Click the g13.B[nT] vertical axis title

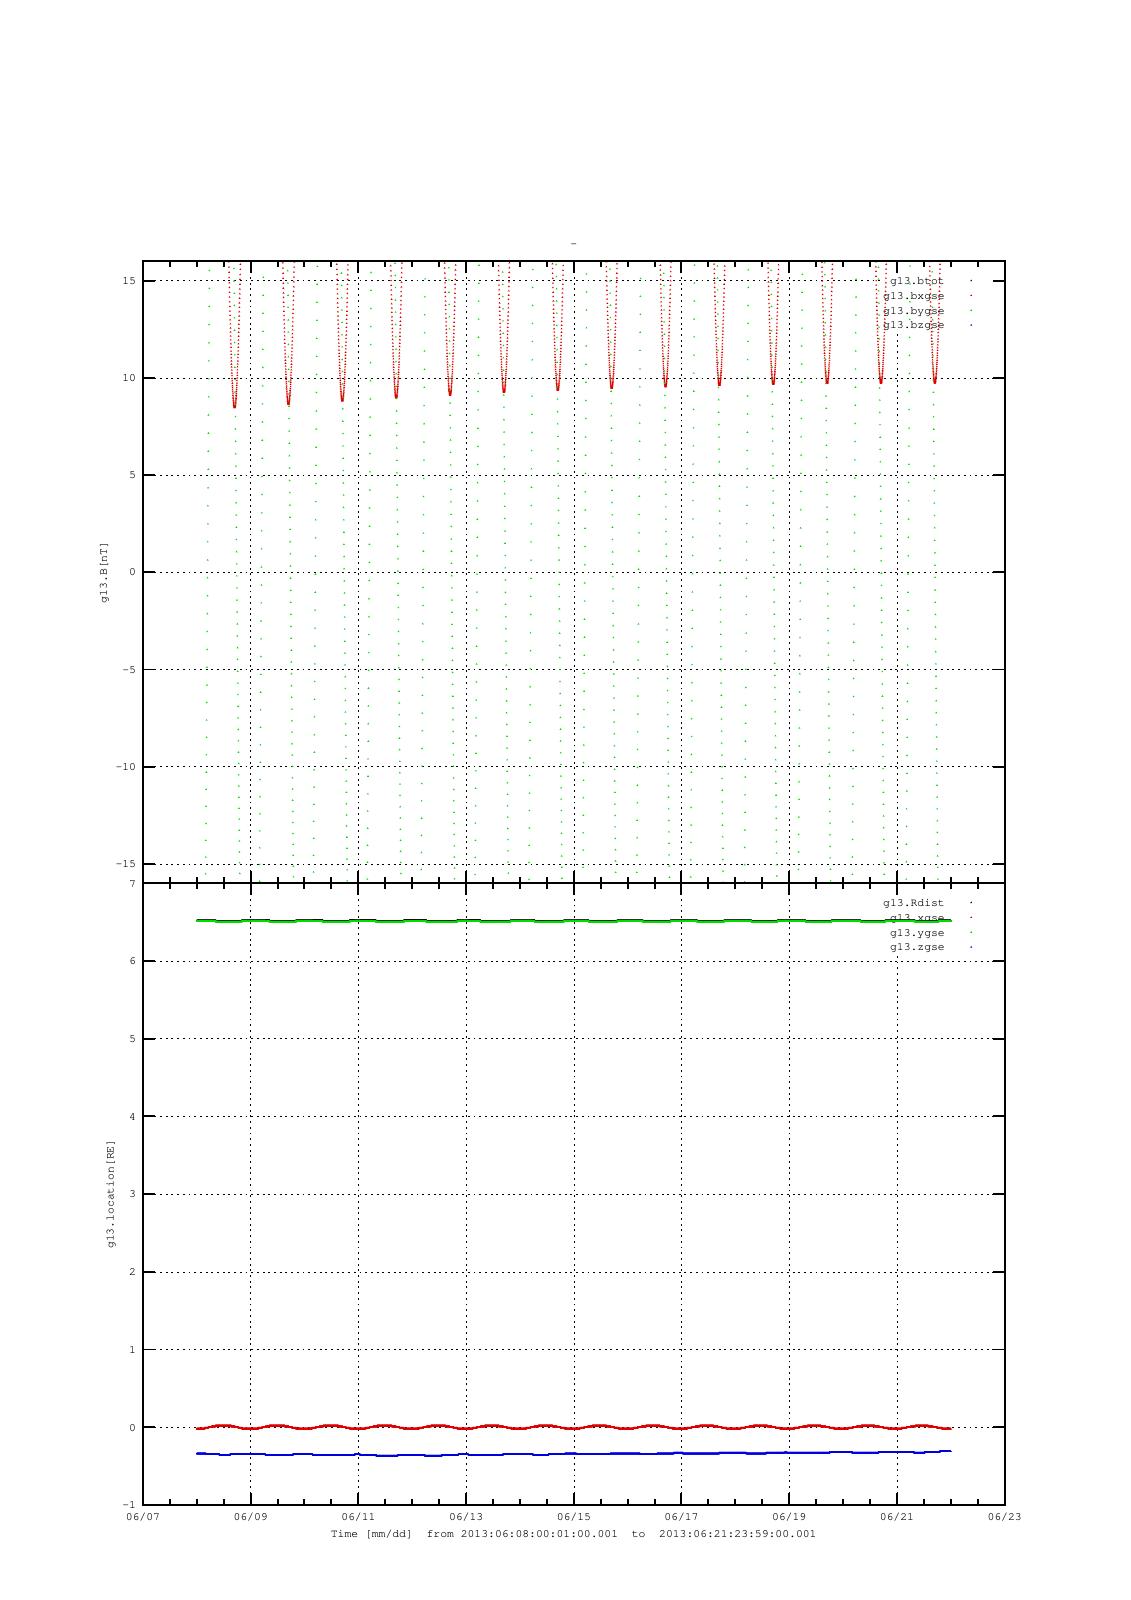coord(105,572)
